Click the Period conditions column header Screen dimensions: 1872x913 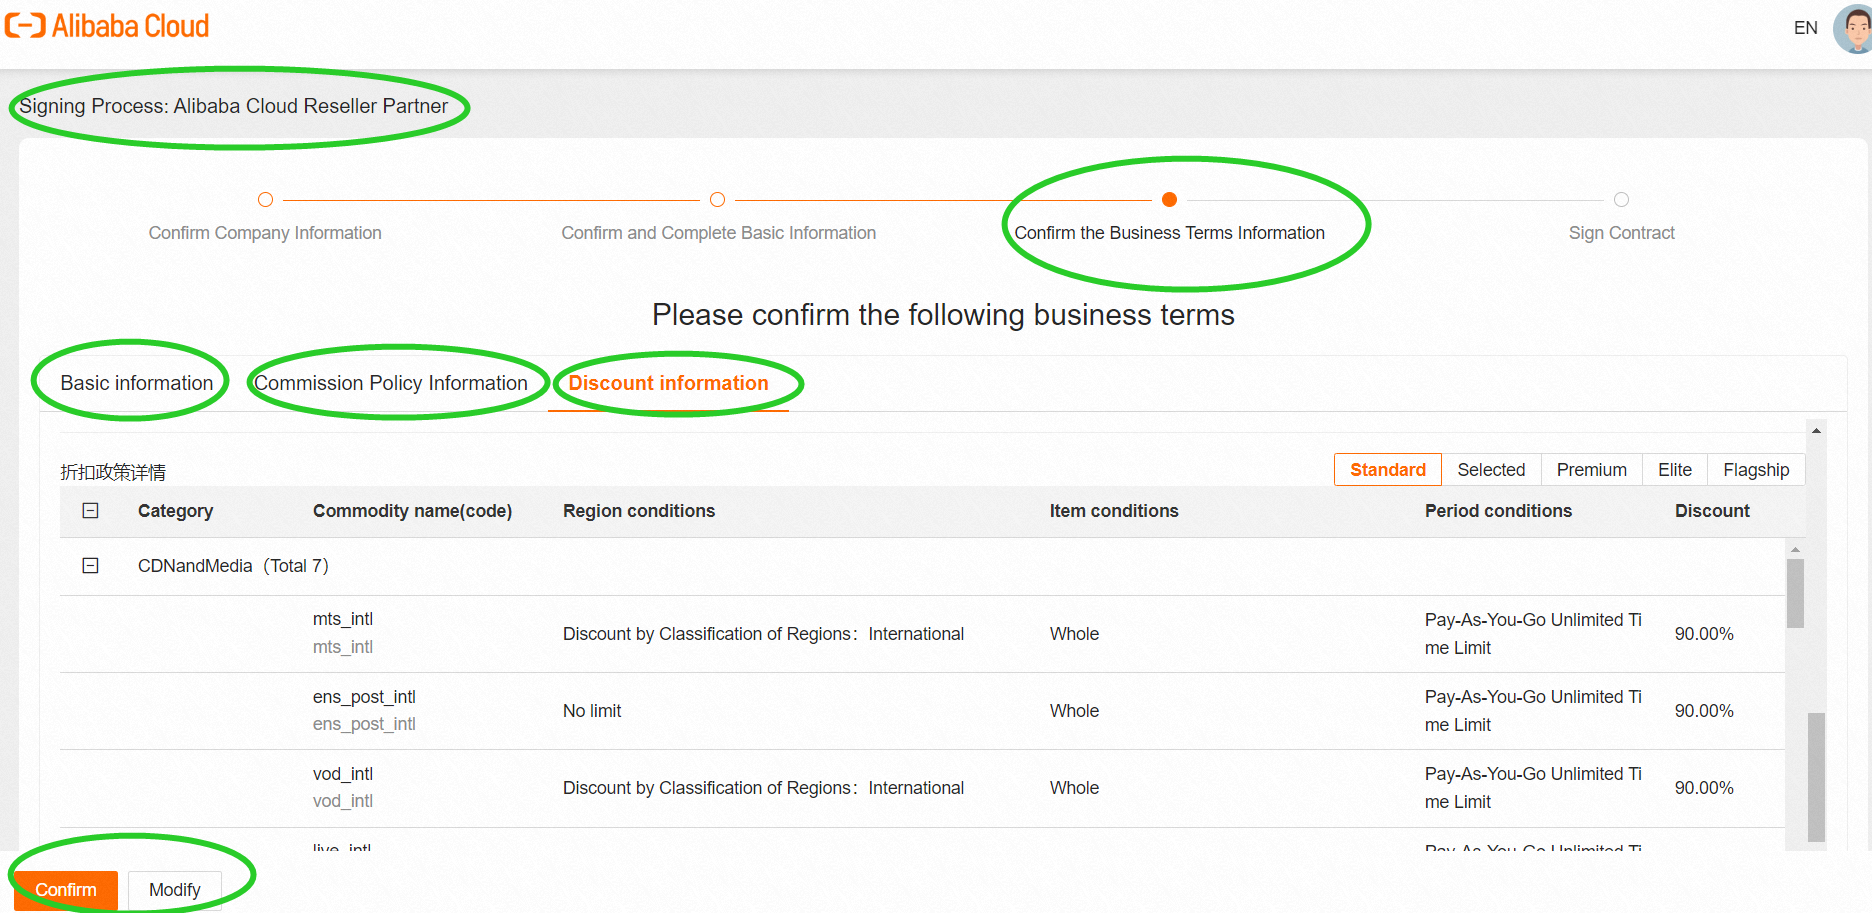pyautogui.click(x=1498, y=511)
